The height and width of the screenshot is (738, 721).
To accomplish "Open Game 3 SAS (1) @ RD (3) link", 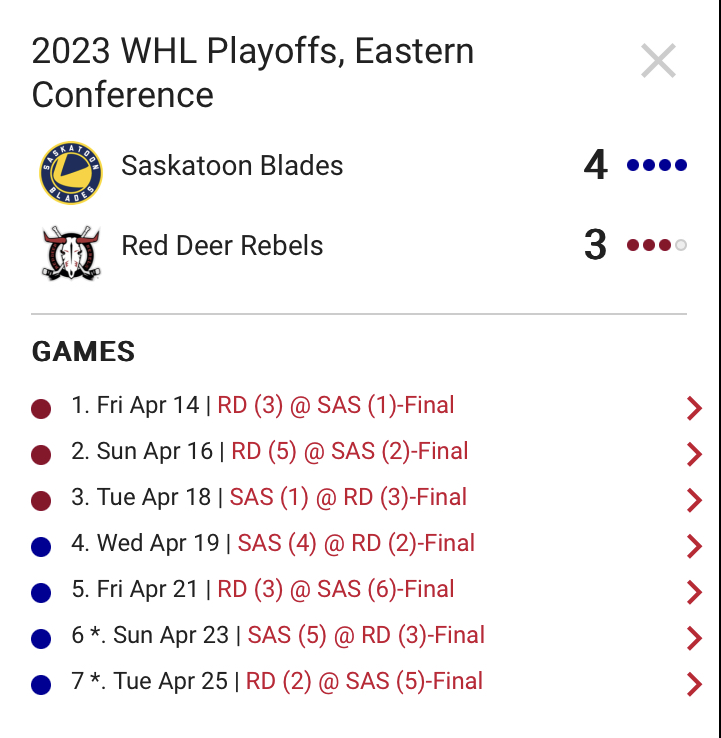I will (348, 497).
